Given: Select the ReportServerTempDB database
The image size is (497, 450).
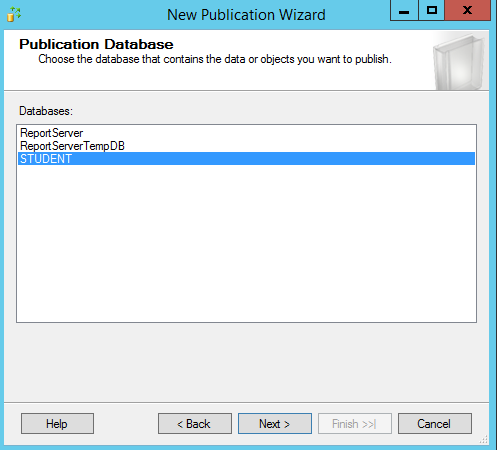Looking at the screenshot, I should pos(246,146).
